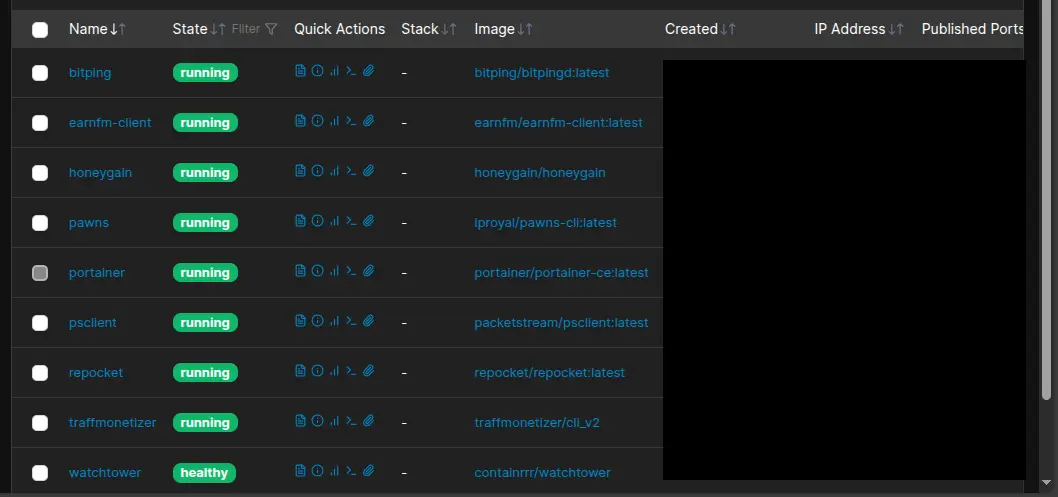Inspect the bitping container

[x=317, y=71]
